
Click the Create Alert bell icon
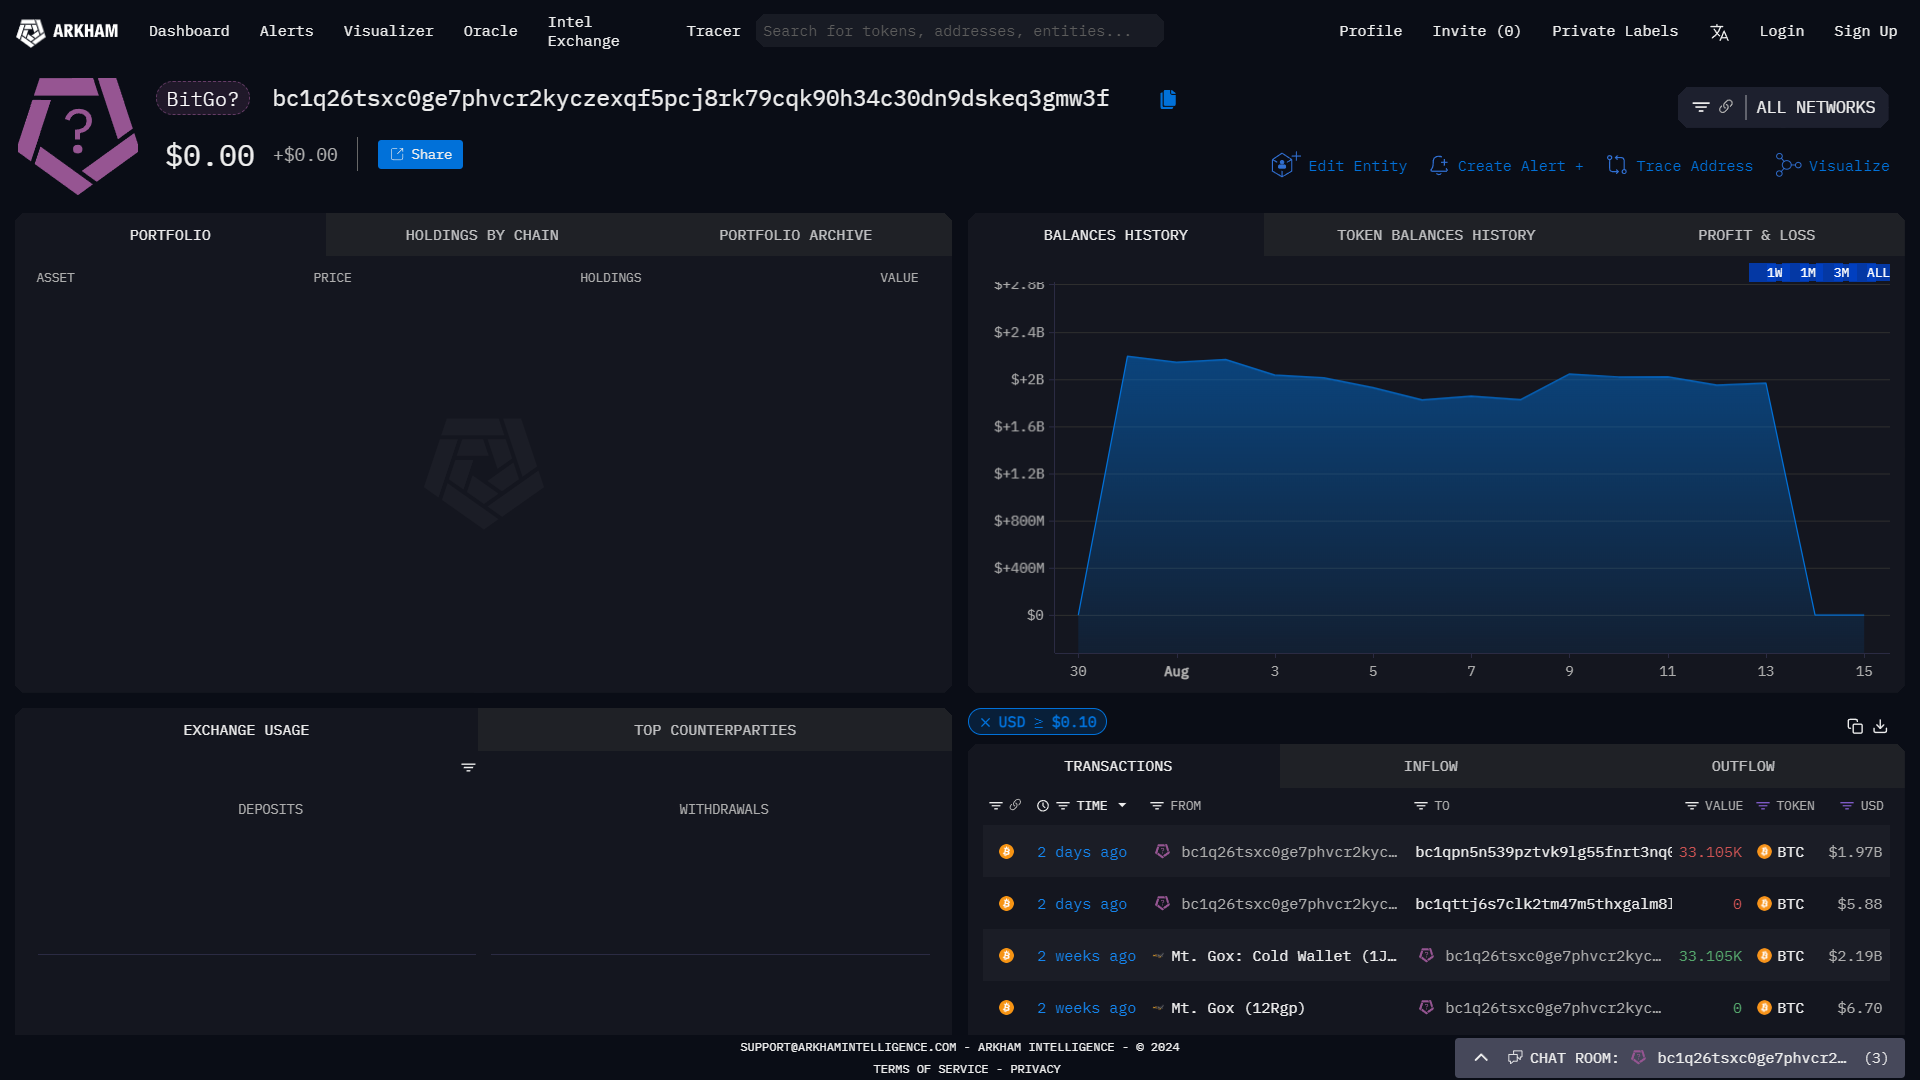coord(1439,166)
